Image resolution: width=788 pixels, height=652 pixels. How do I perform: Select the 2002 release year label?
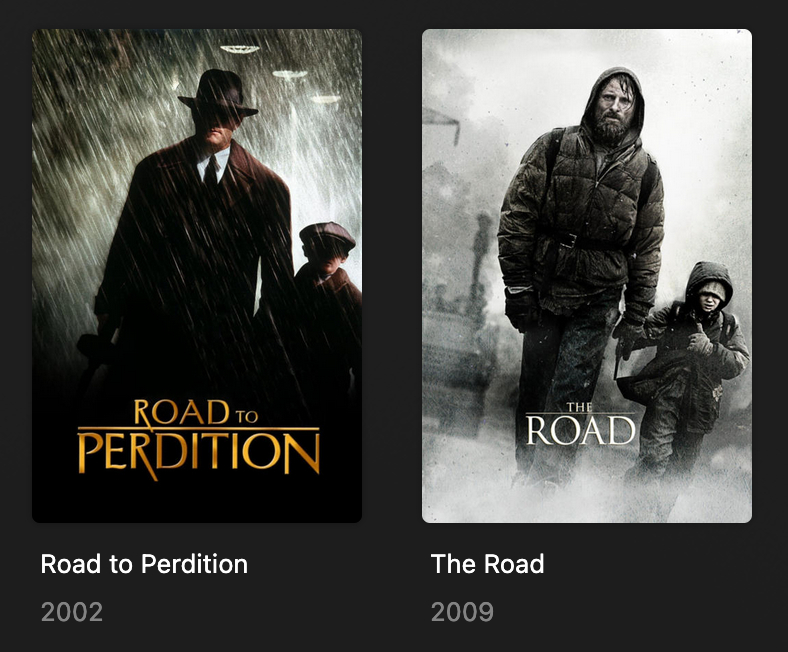[72, 611]
